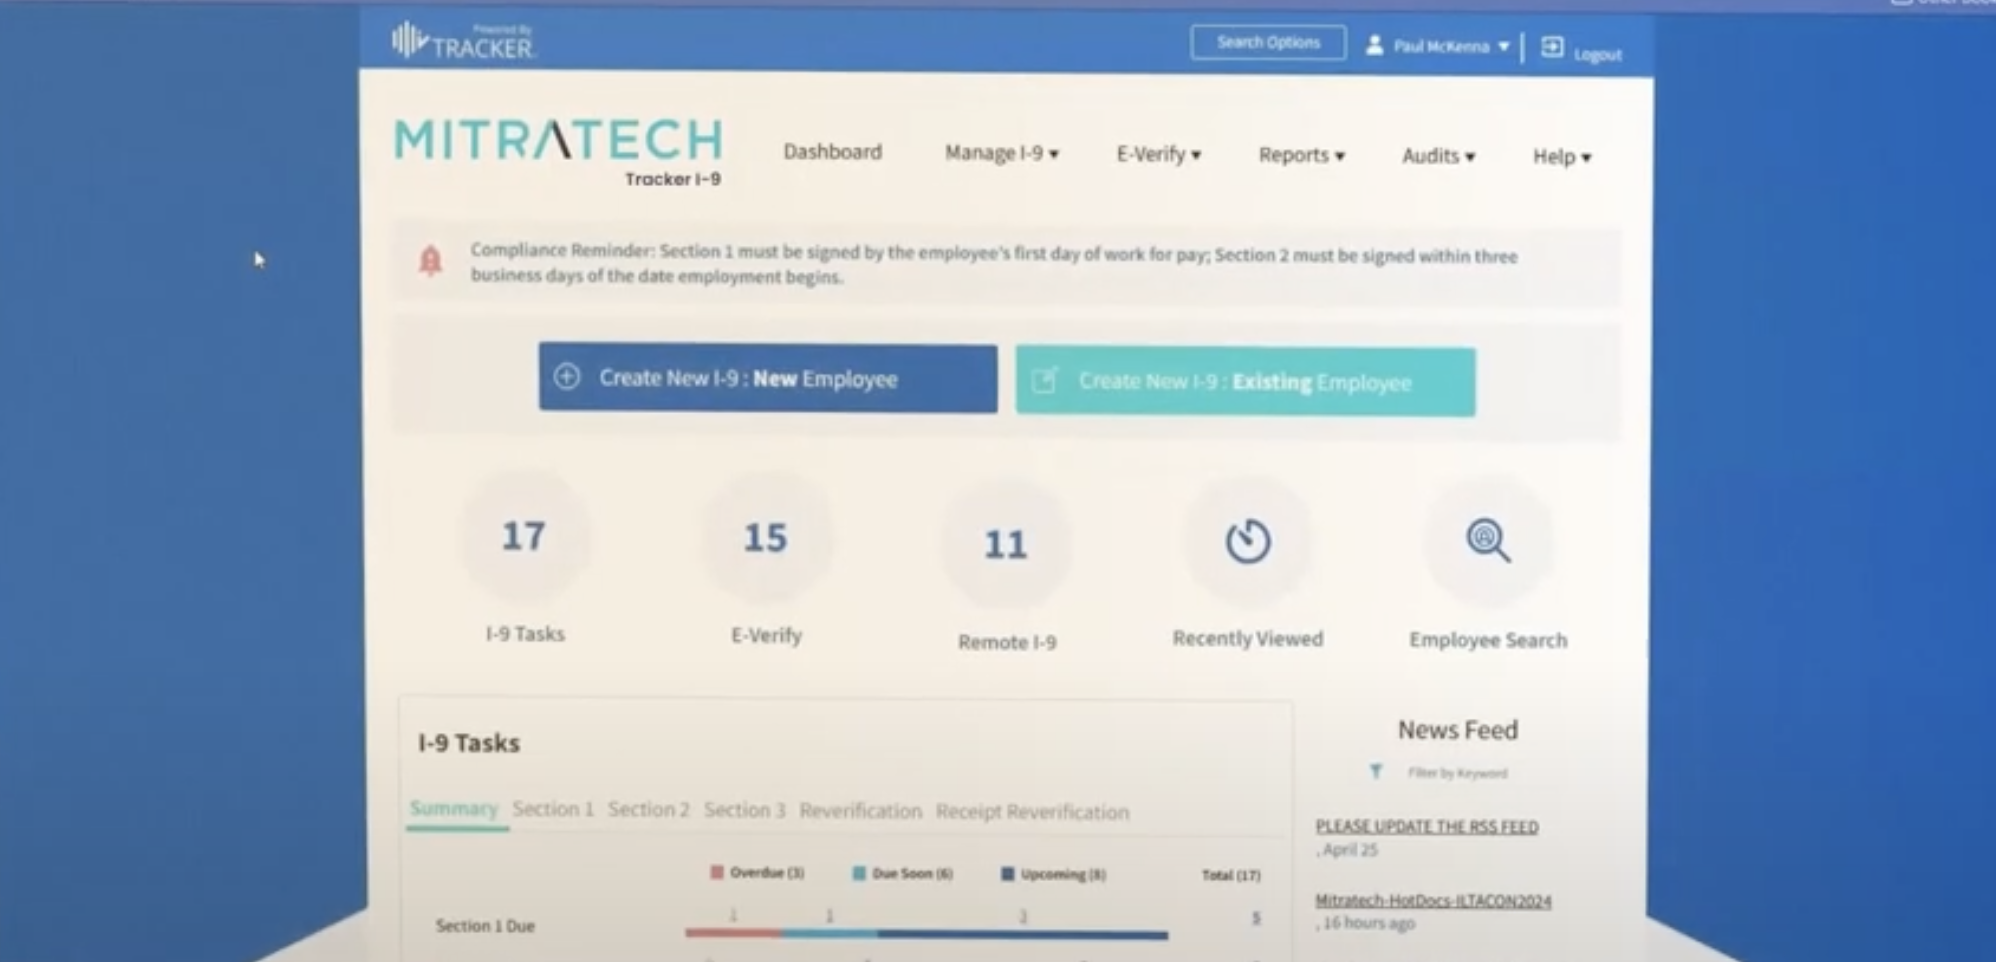
Task: Expand the Reports menu
Action: [1301, 155]
